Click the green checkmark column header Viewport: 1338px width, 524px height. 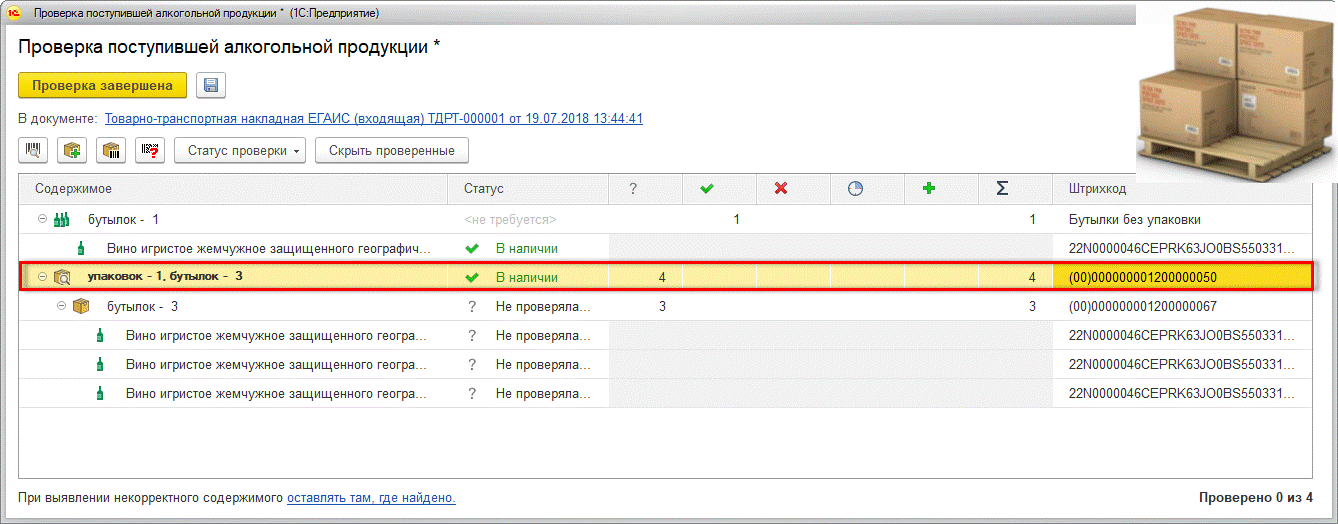(x=707, y=188)
